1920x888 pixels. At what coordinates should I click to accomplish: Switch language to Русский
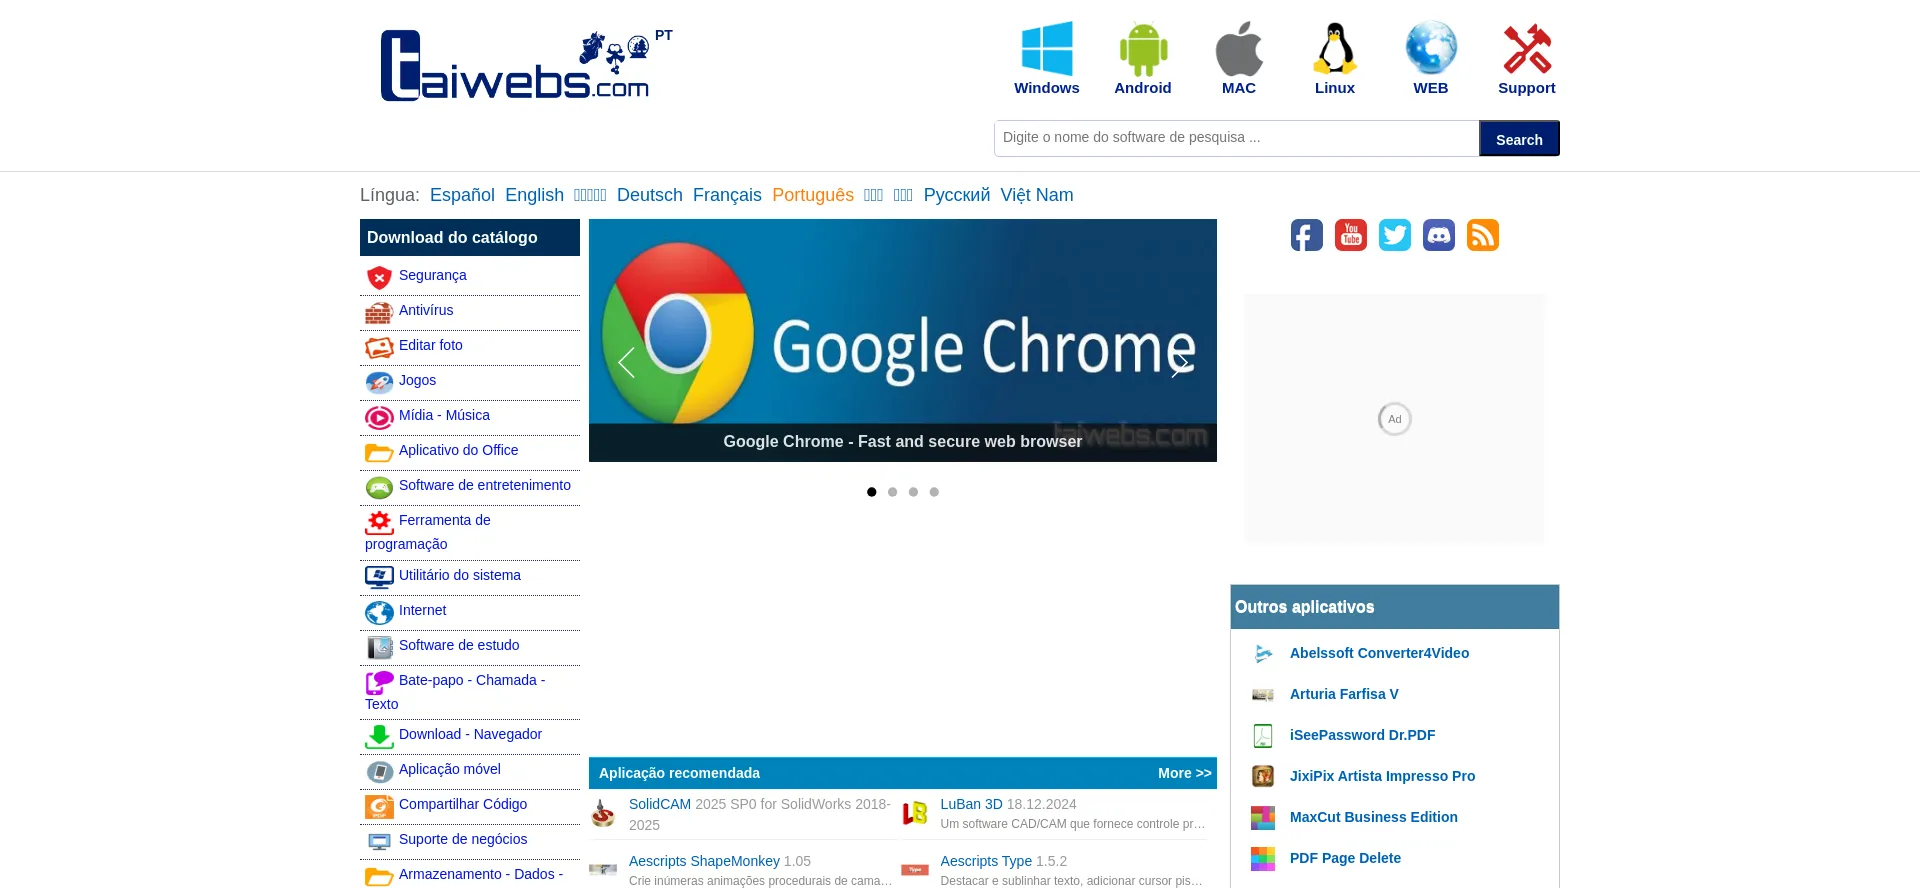pyautogui.click(x=957, y=195)
